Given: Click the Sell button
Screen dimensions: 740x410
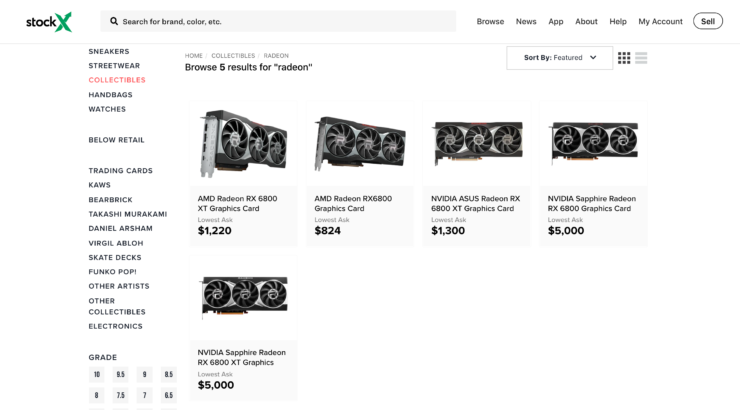Looking at the screenshot, I should pyautogui.click(x=707, y=21).
